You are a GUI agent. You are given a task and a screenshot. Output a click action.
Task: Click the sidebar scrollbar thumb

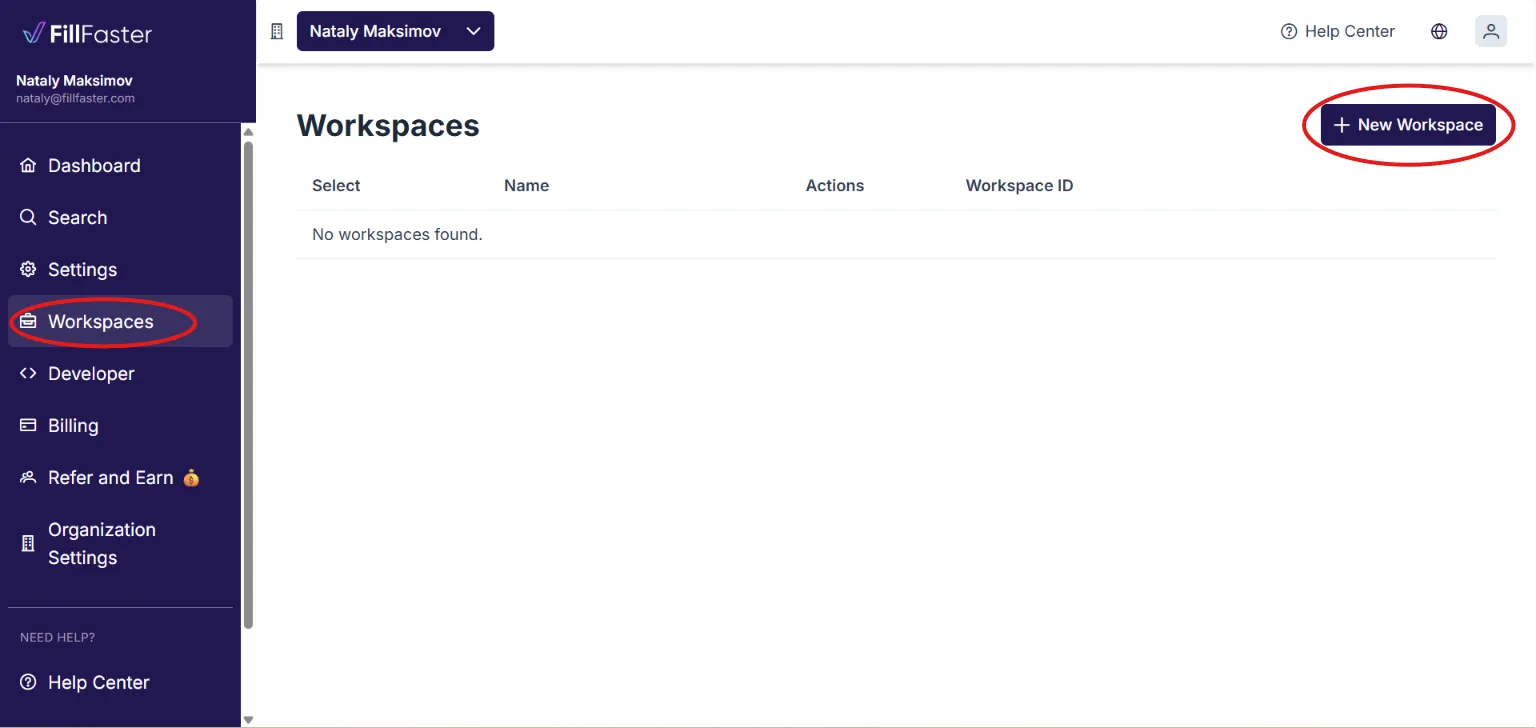[x=248, y=385]
